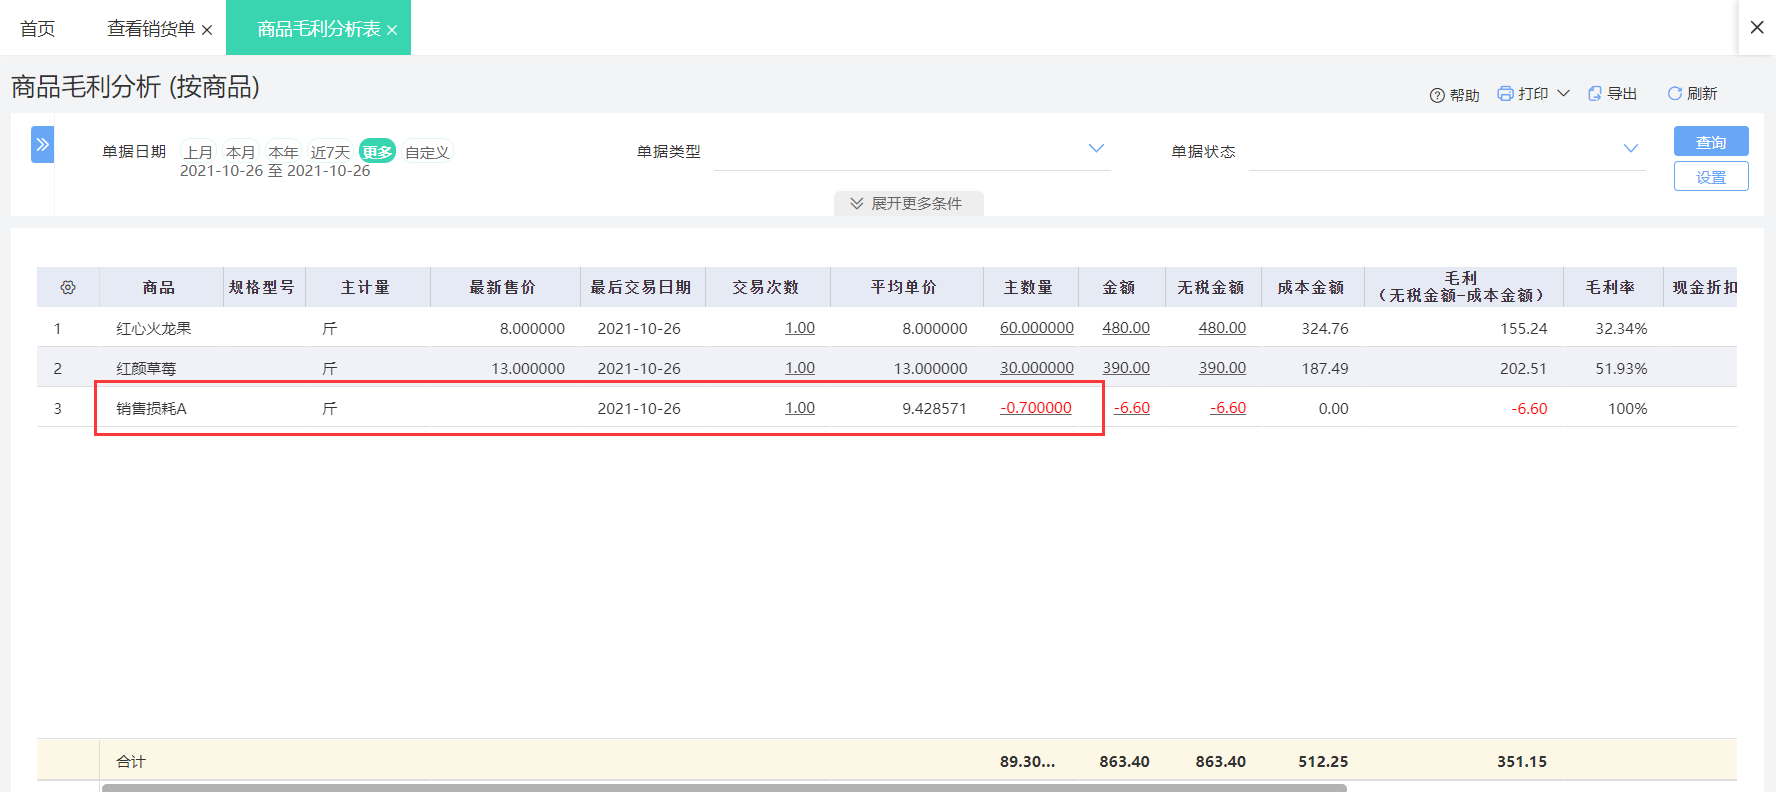Screen dimensions: 1776x792
Task: Switch to the 首页 tab
Action: pyautogui.click(x=38, y=29)
